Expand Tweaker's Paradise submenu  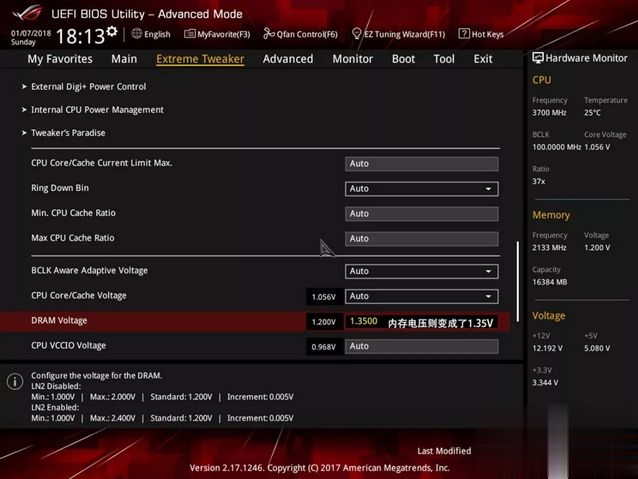(x=68, y=133)
